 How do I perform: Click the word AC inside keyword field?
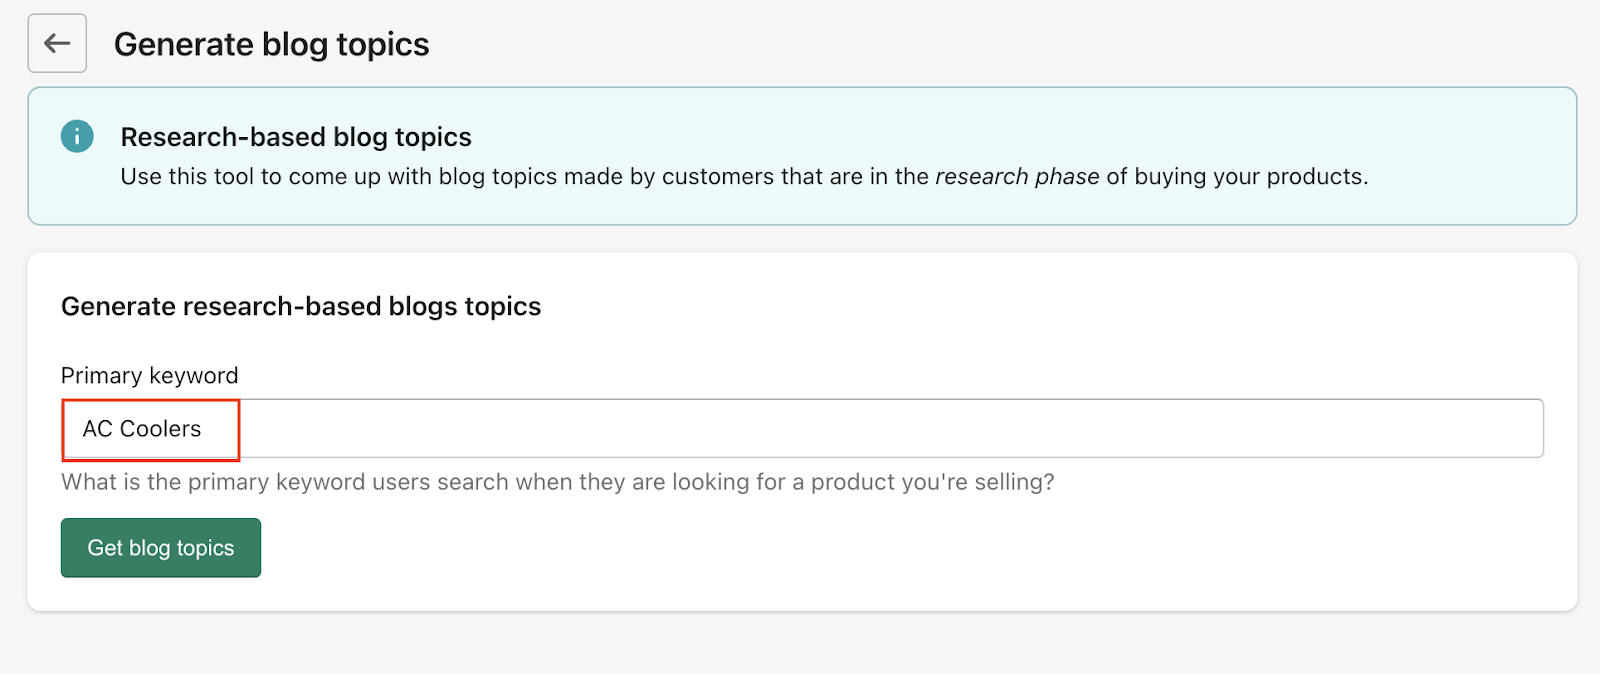pyautogui.click(x=97, y=429)
